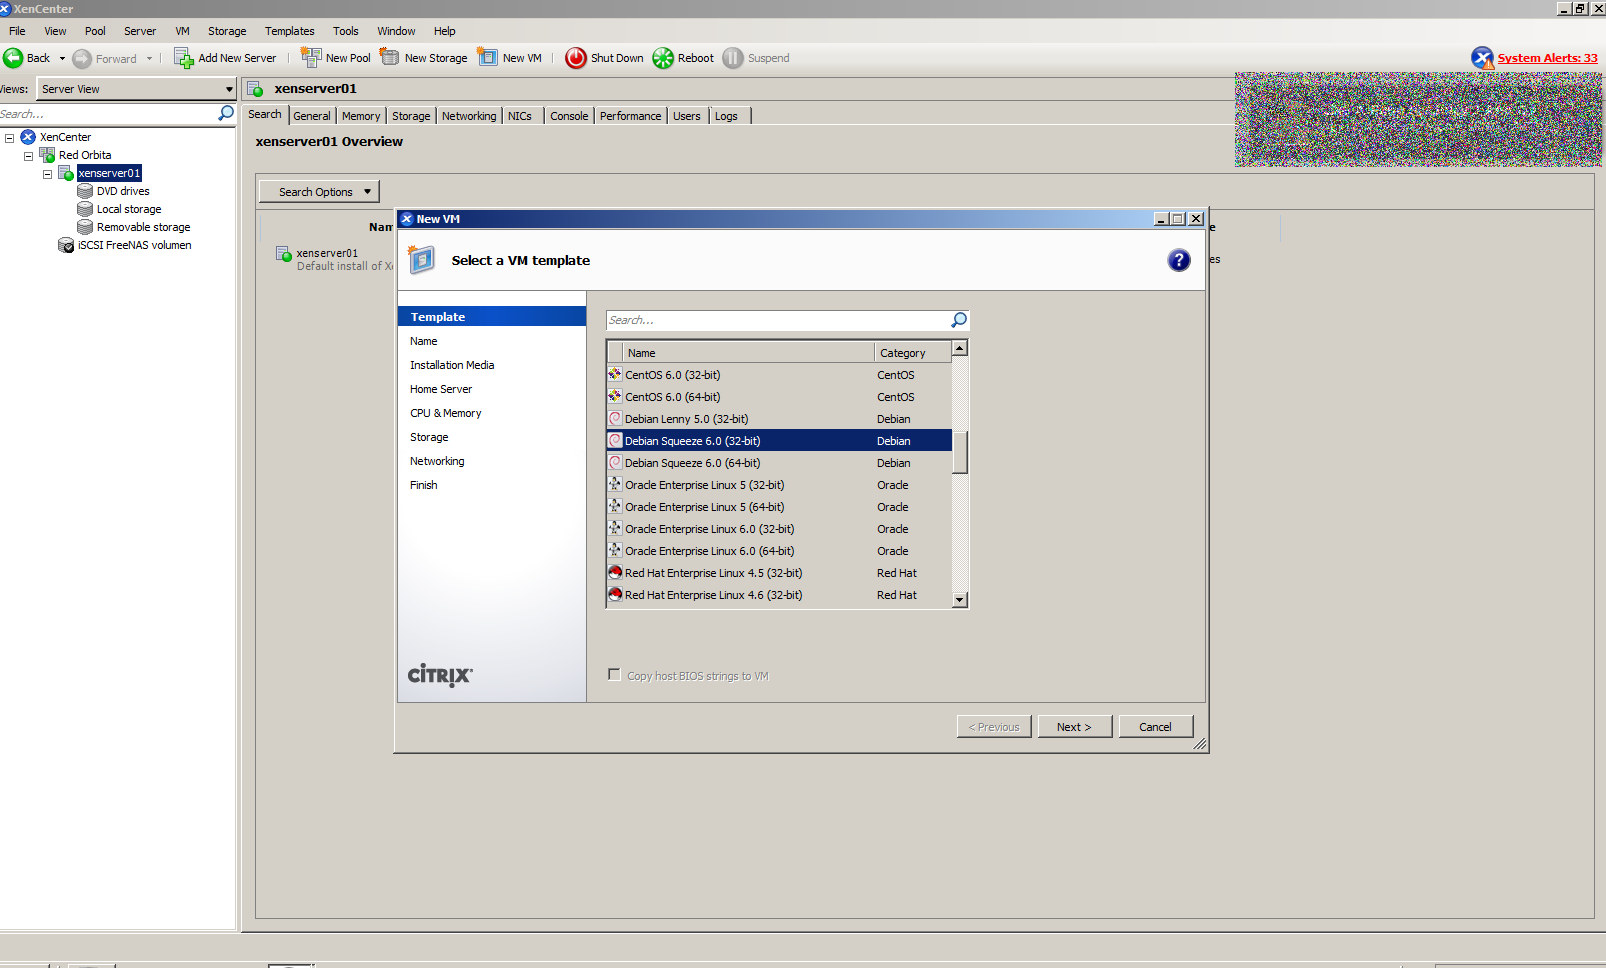Click the template list scrollbar down arrow
This screenshot has width=1606, height=968.
(x=960, y=600)
